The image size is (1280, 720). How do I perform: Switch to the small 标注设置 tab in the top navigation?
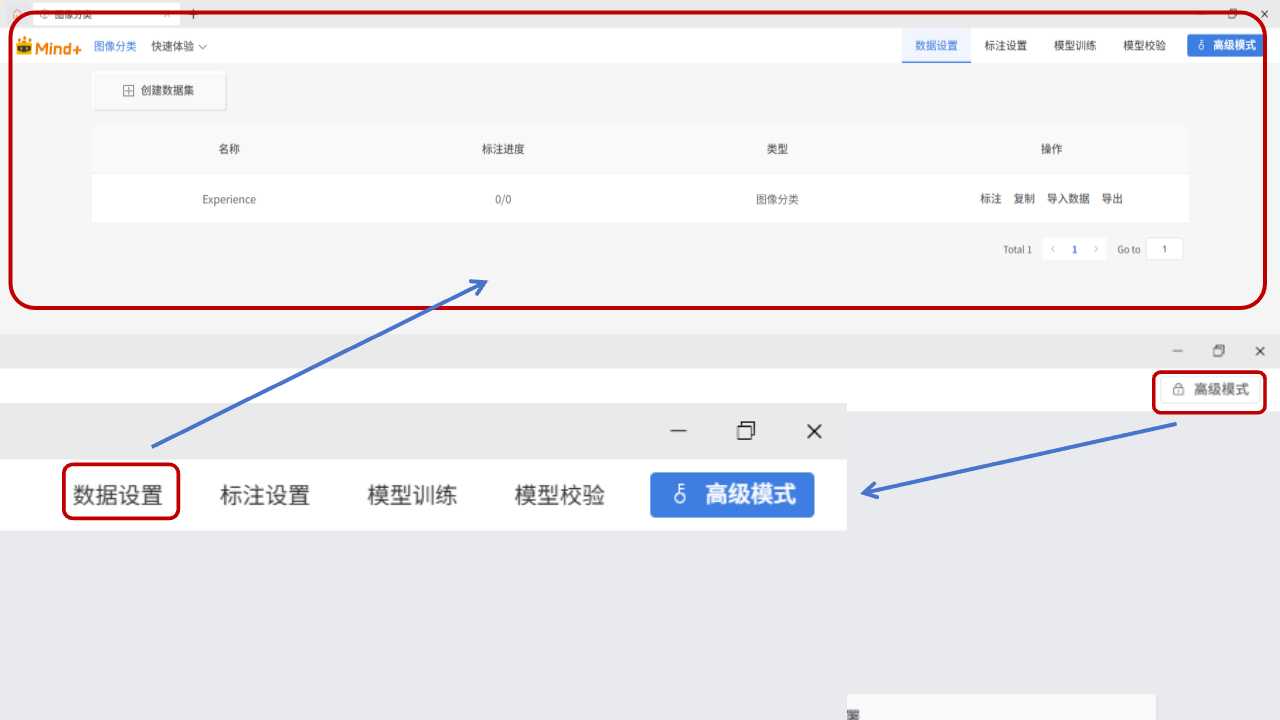[x=1005, y=46]
